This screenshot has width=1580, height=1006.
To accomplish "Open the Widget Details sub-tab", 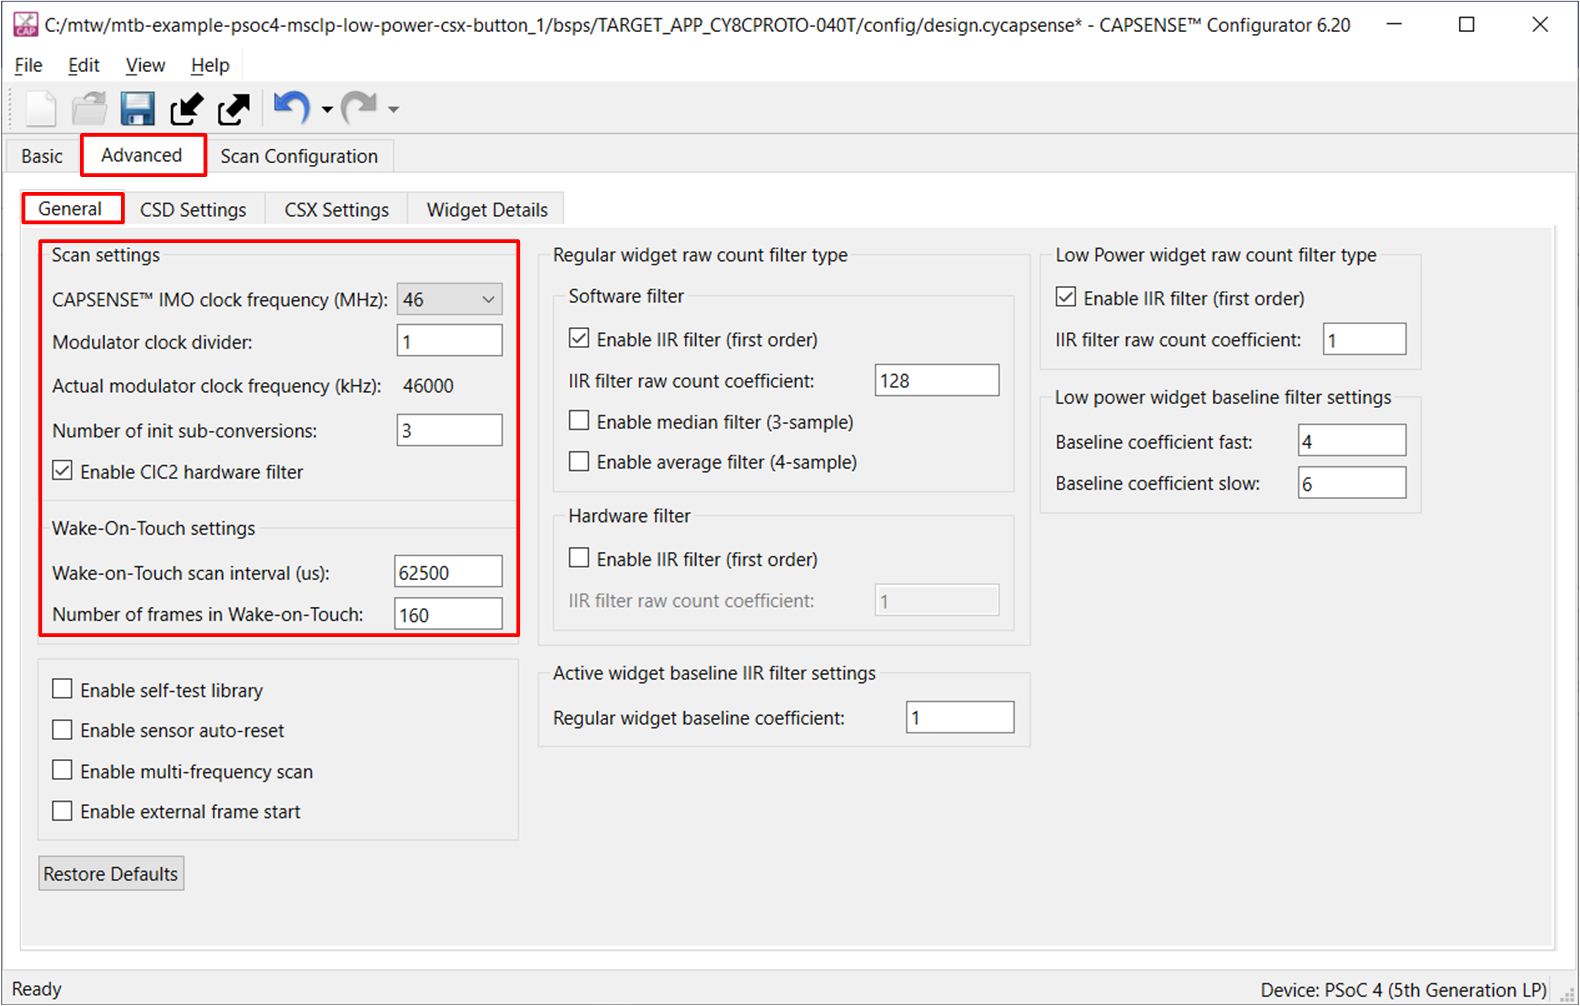I will pos(487,209).
